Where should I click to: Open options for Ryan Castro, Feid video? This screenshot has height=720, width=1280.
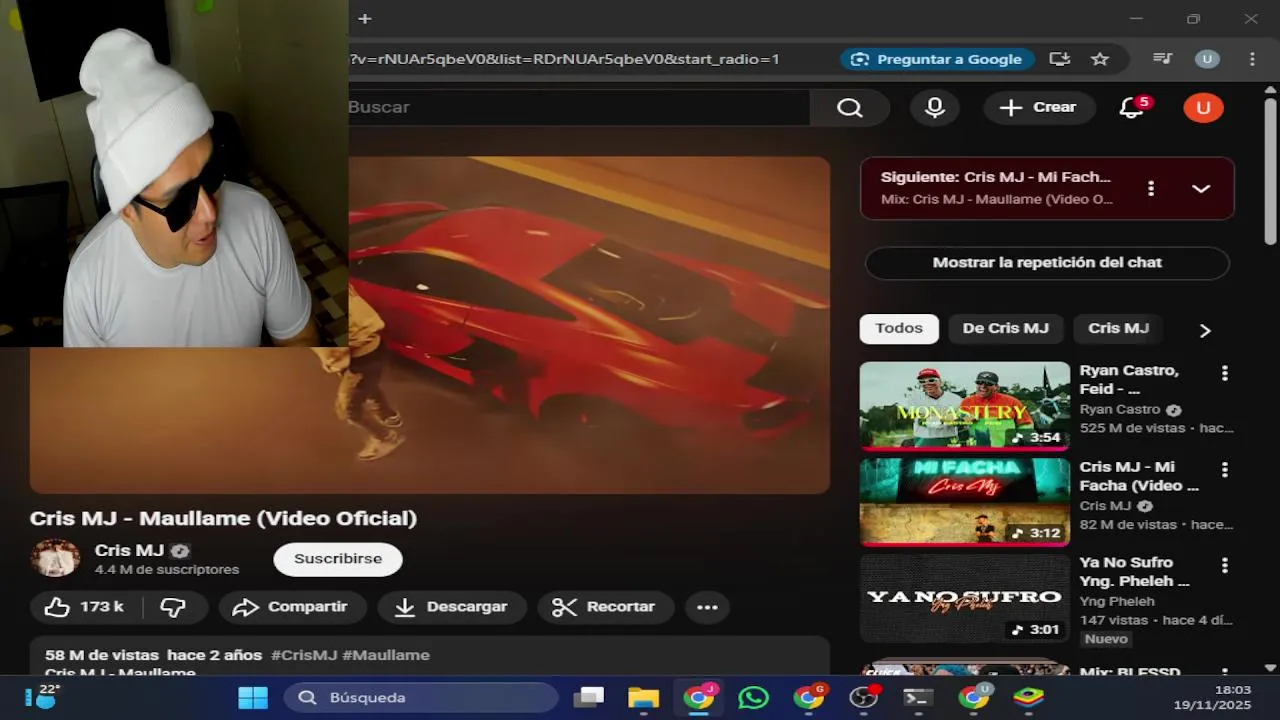pos(1224,373)
